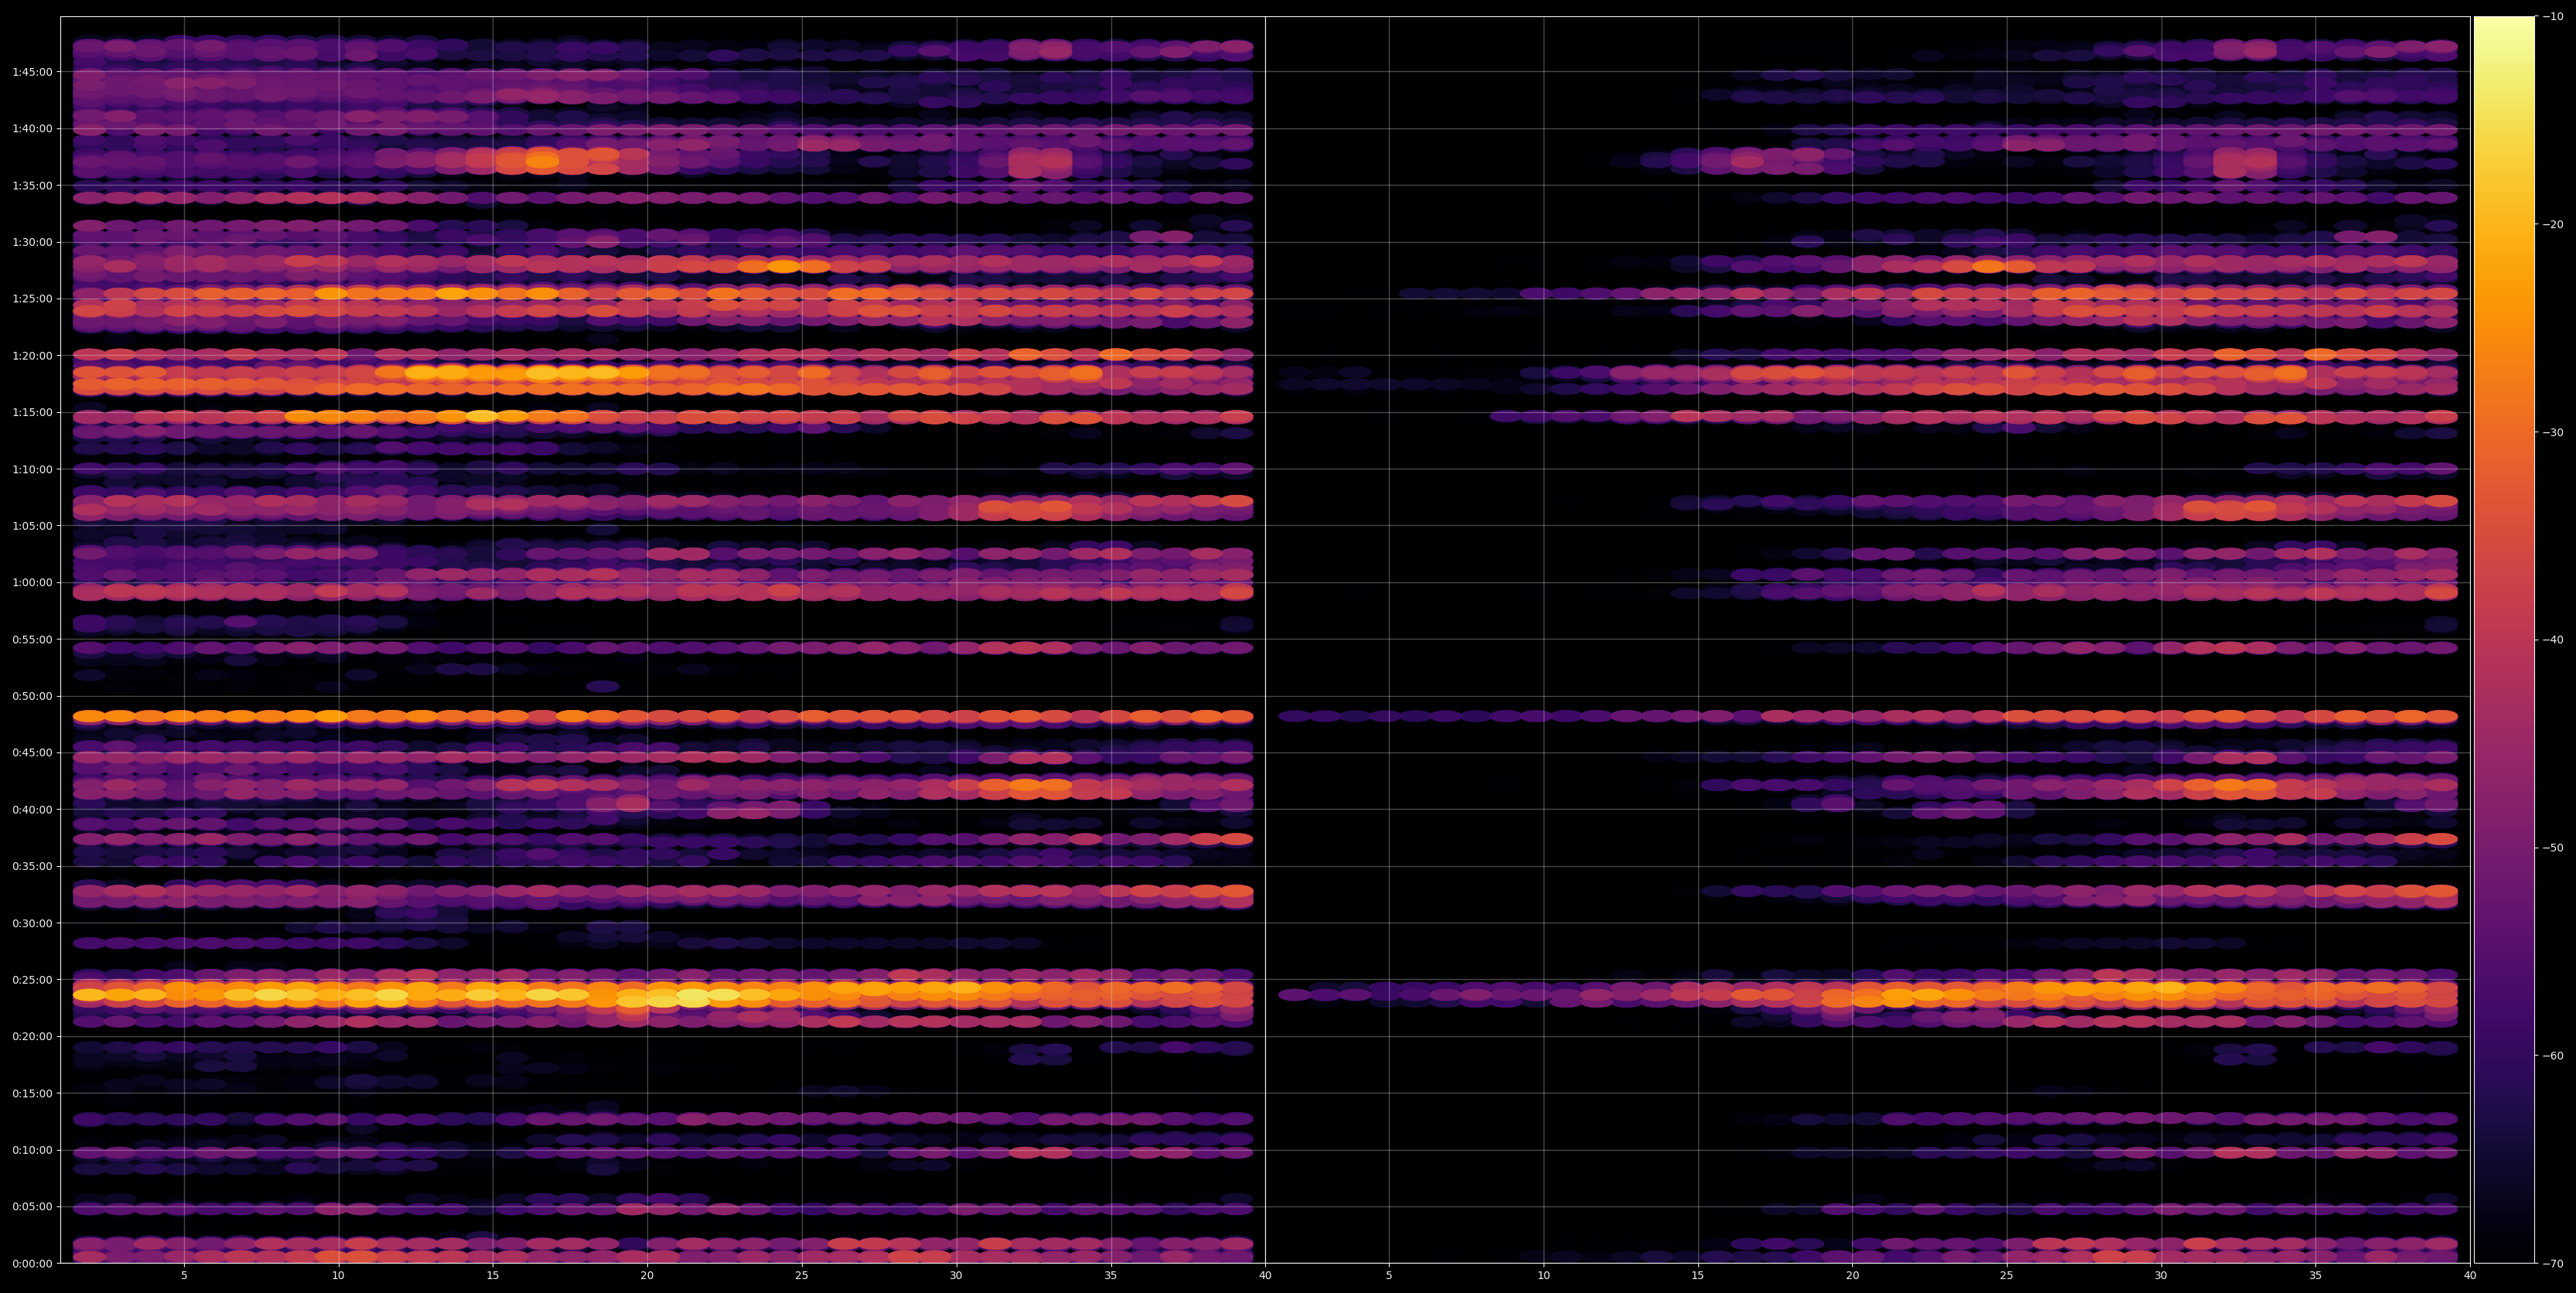Image resolution: width=2576 pixels, height=1293 pixels.
Task: Pick the 0:15:00 time axis label
Action: pyautogui.click(x=32, y=1093)
